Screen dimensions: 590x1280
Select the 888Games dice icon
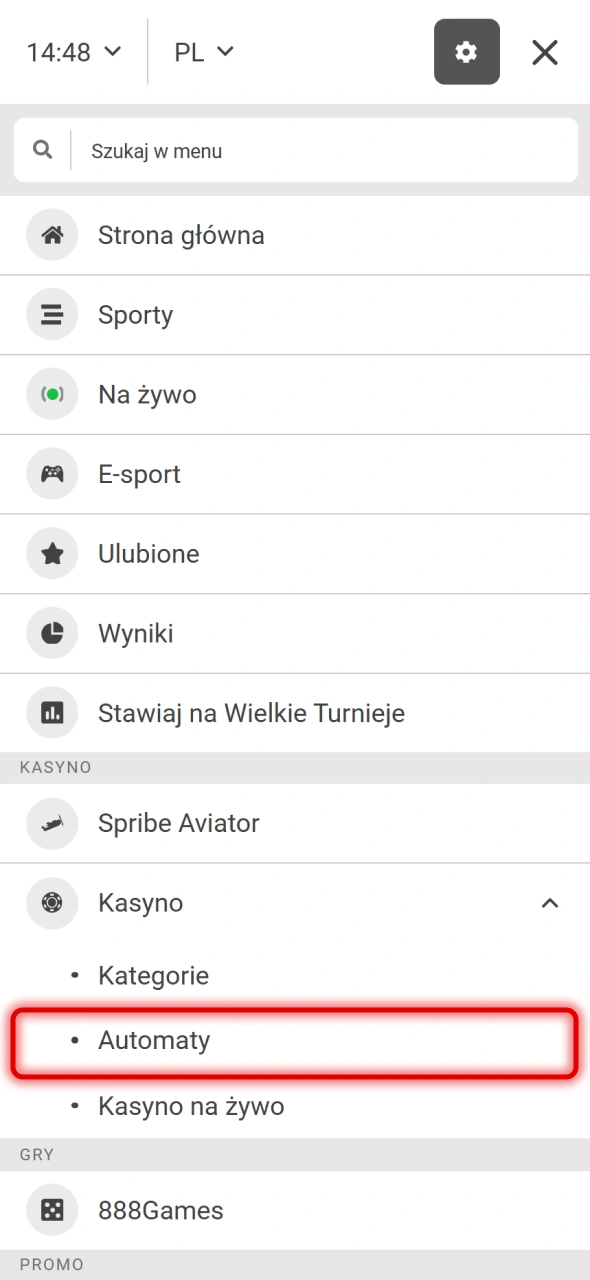(51, 1210)
